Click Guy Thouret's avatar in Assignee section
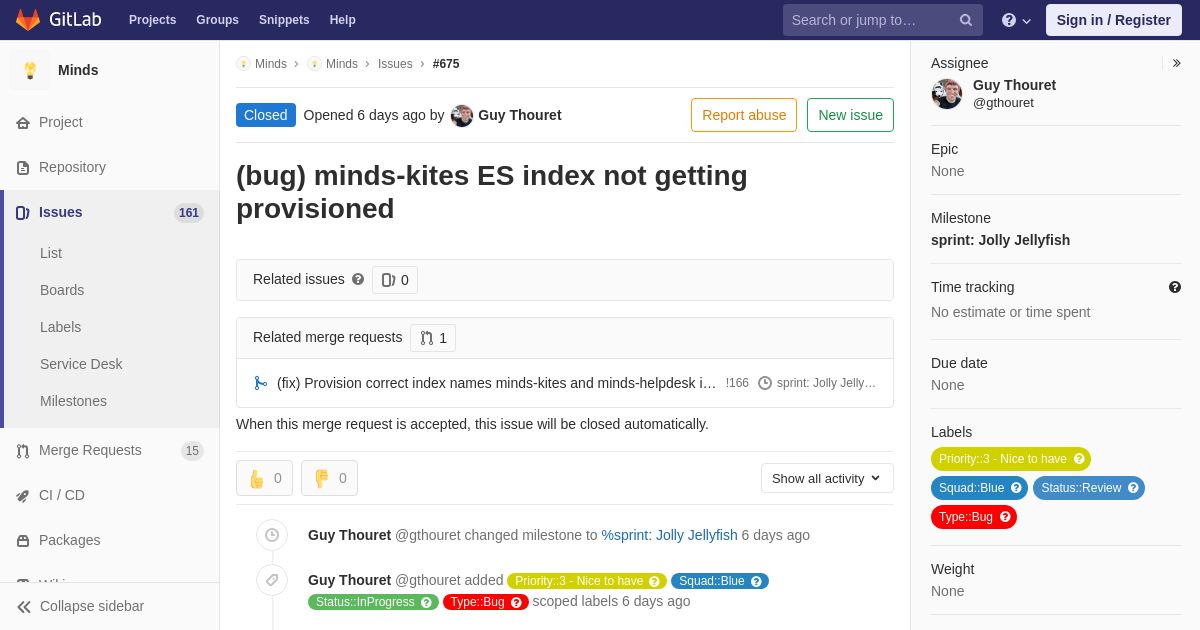This screenshot has width=1200, height=630. [947, 94]
